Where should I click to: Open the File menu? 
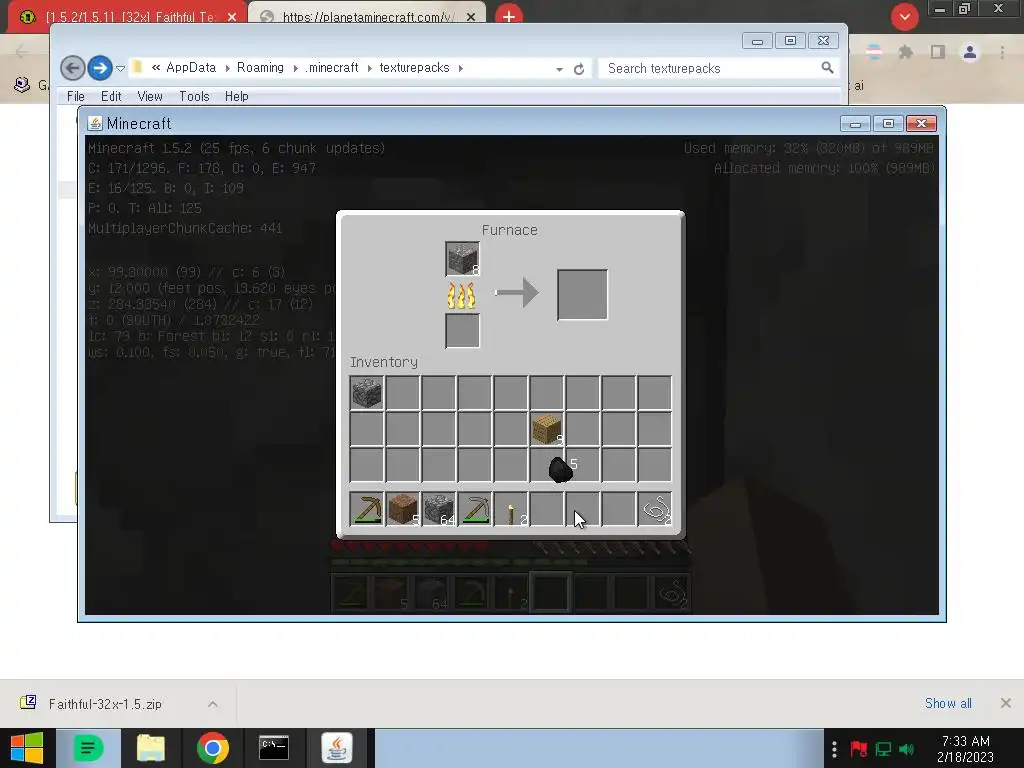tap(76, 97)
